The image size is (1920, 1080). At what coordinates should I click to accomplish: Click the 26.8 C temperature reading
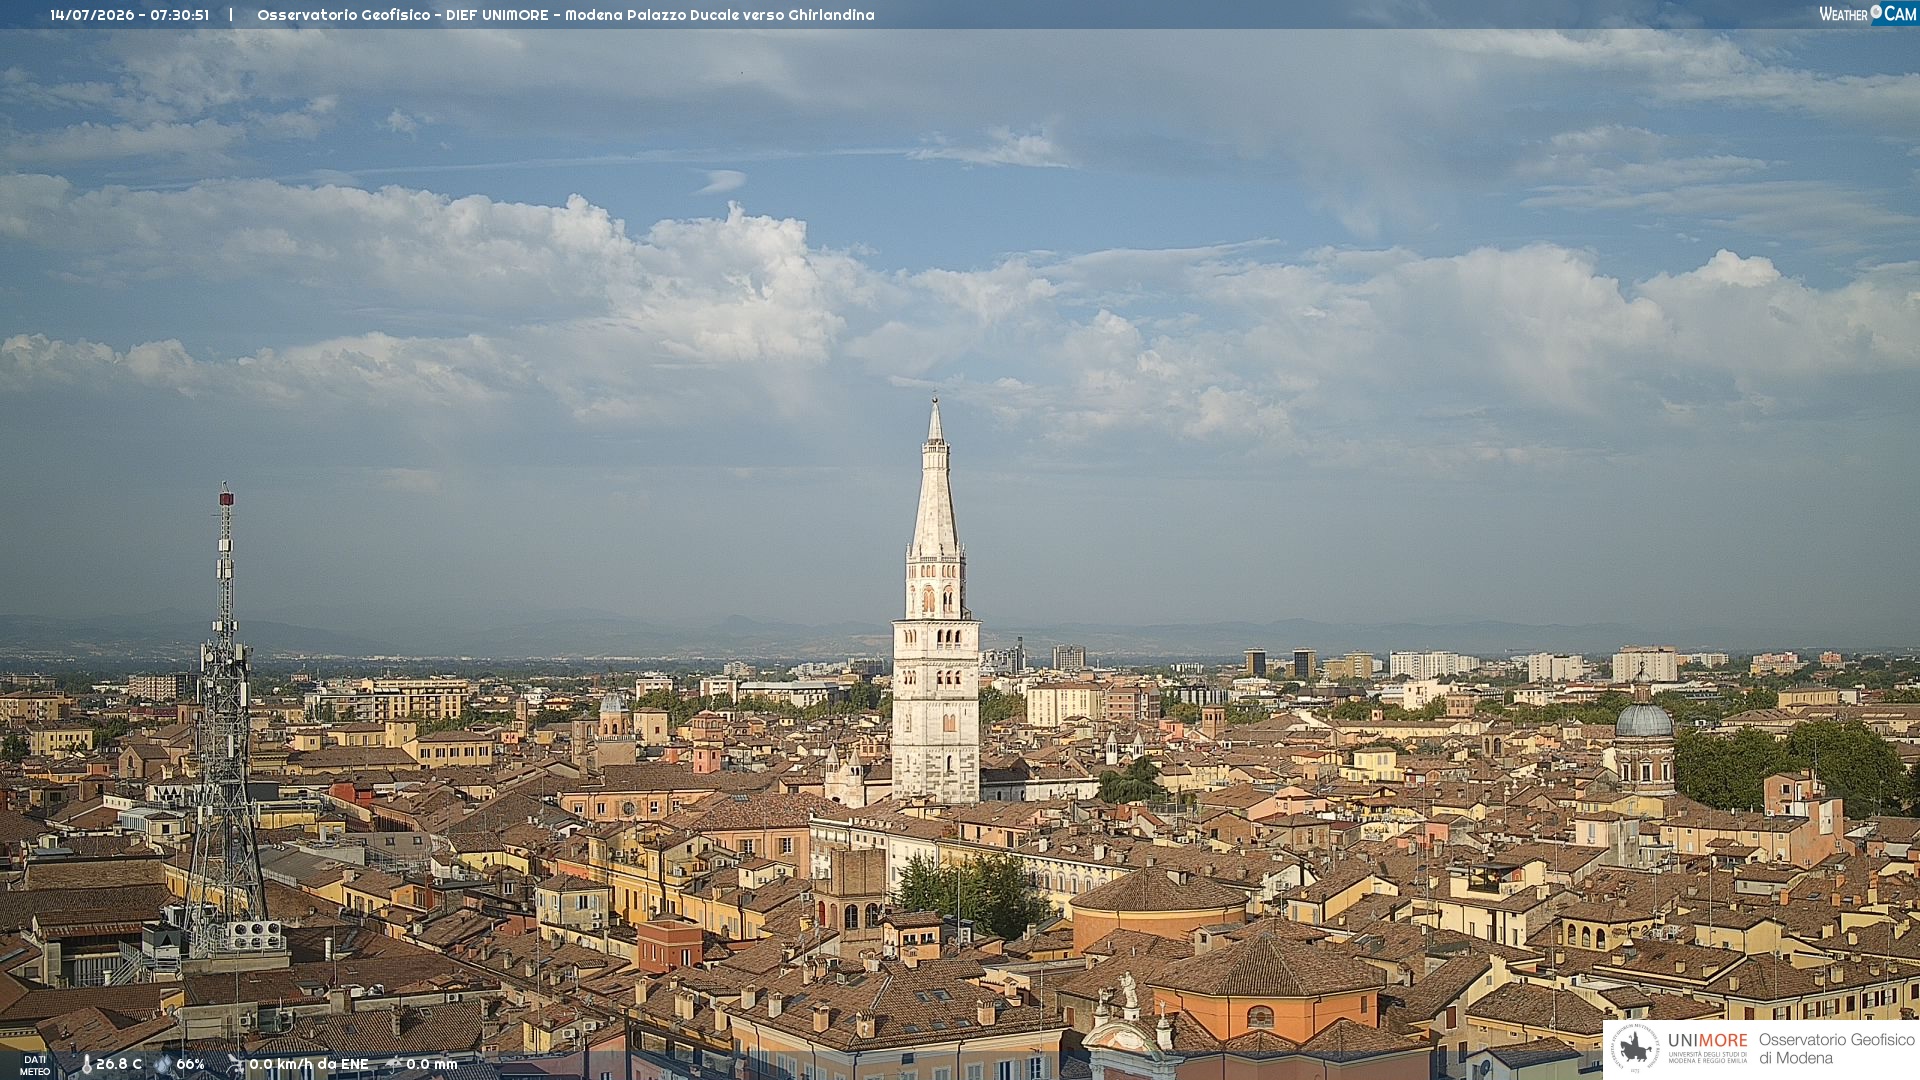point(119,1065)
